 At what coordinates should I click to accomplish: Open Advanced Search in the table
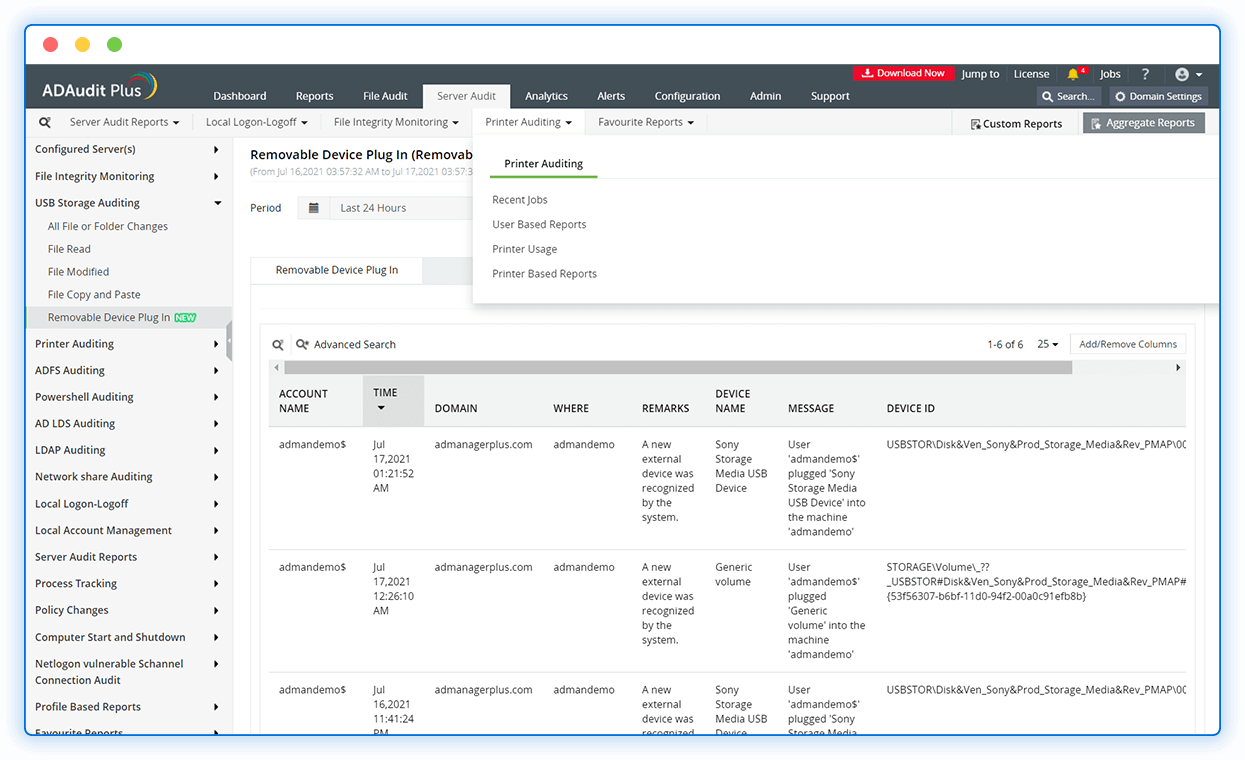(346, 344)
